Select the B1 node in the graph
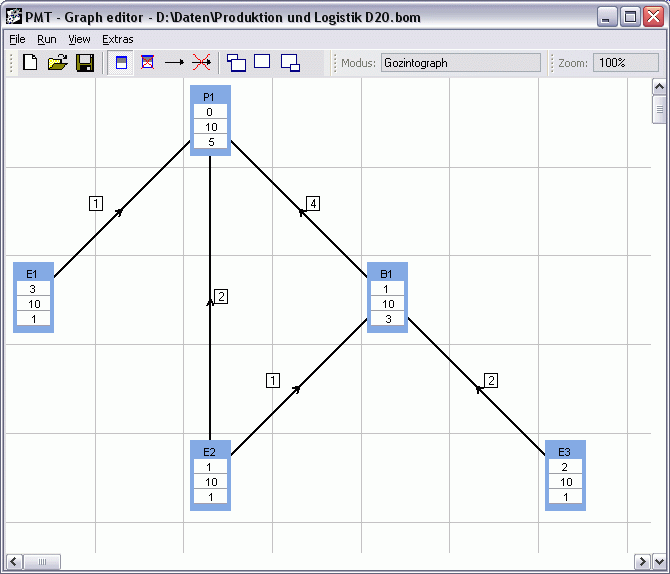Image resolution: width=670 pixels, height=574 pixels. [387, 274]
